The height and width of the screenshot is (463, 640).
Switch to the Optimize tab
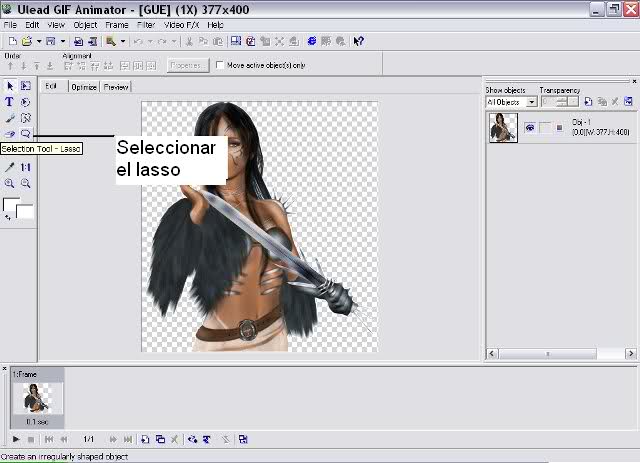coord(84,87)
